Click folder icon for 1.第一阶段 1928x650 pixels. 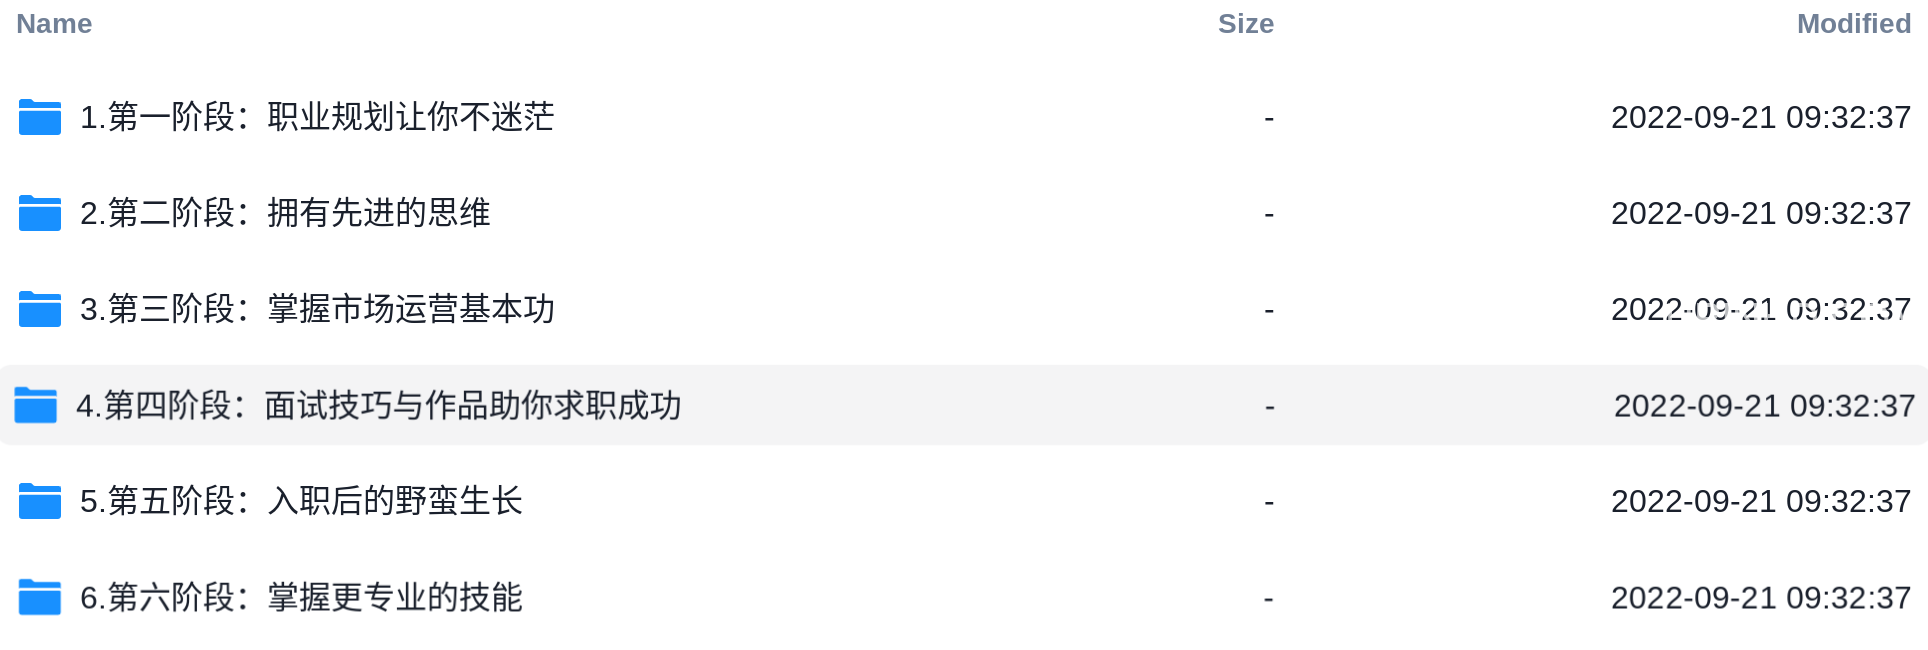40,117
